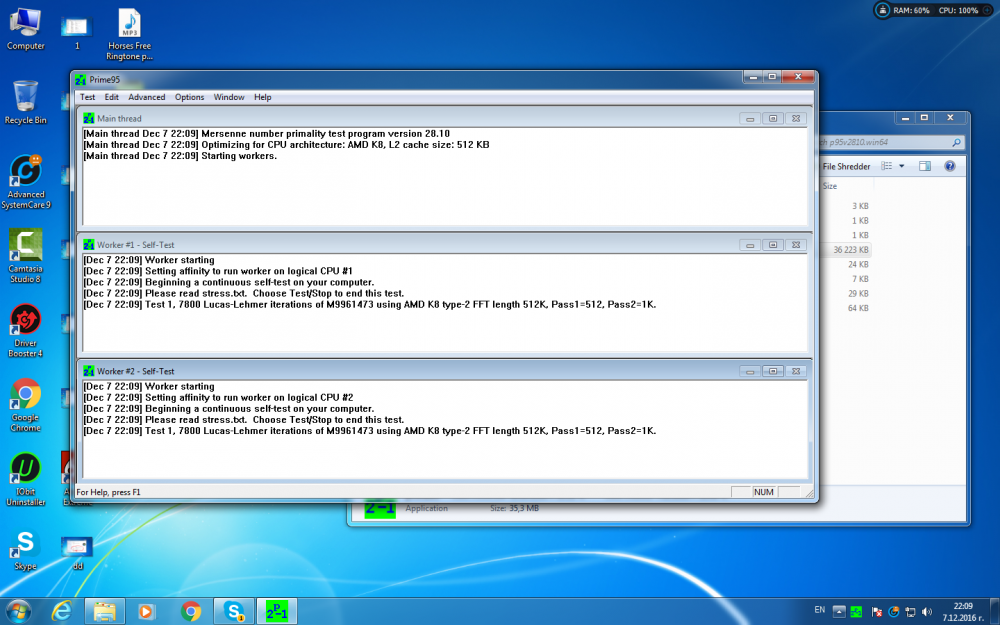Open the Explorer view options dropdown arrow

point(902,166)
